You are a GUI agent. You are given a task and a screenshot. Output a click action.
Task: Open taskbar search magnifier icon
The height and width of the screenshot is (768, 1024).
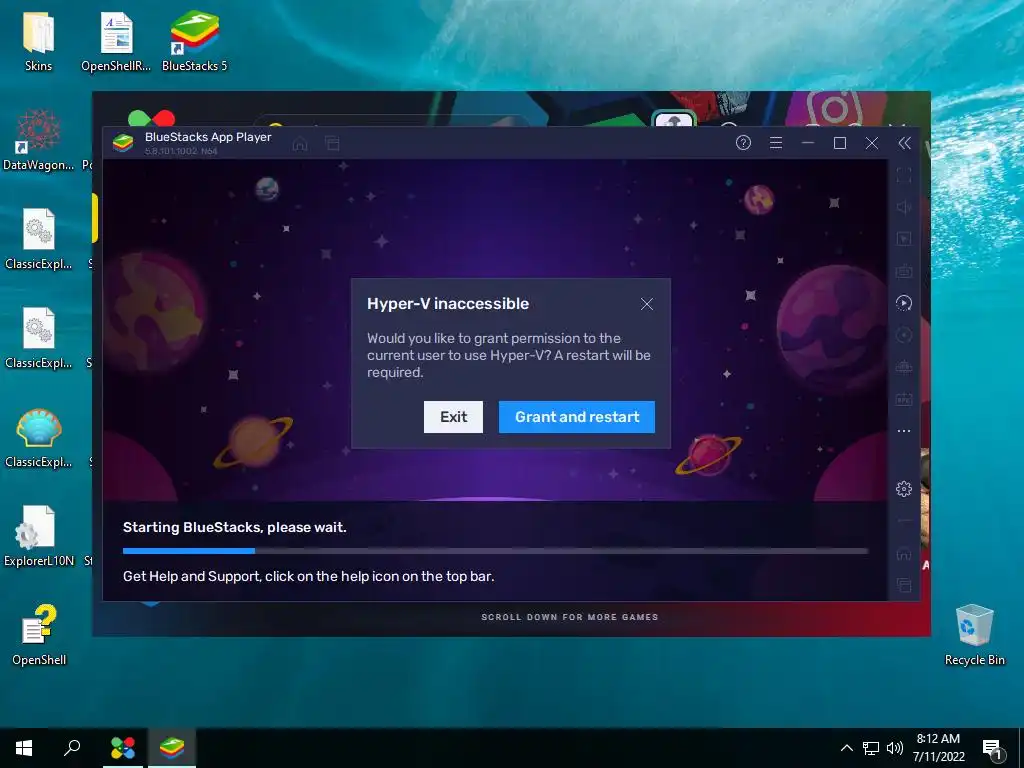(72, 748)
